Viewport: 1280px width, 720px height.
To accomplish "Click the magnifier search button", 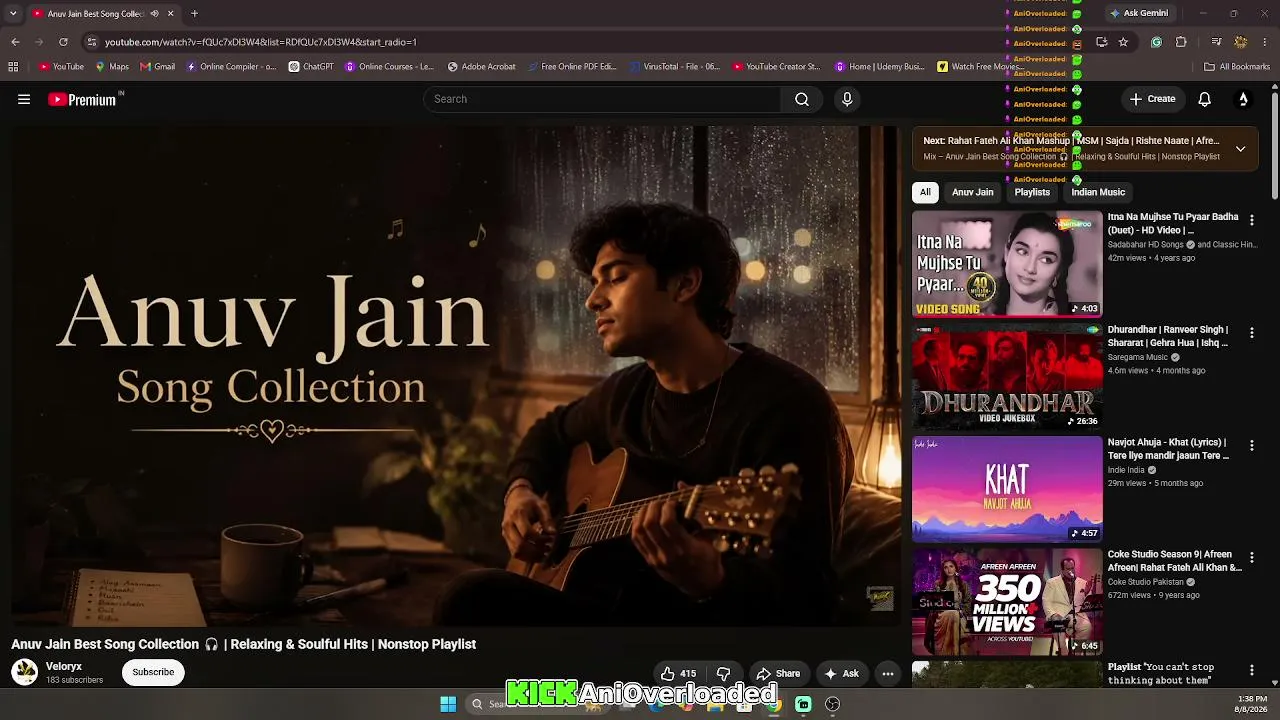I will tap(802, 99).
